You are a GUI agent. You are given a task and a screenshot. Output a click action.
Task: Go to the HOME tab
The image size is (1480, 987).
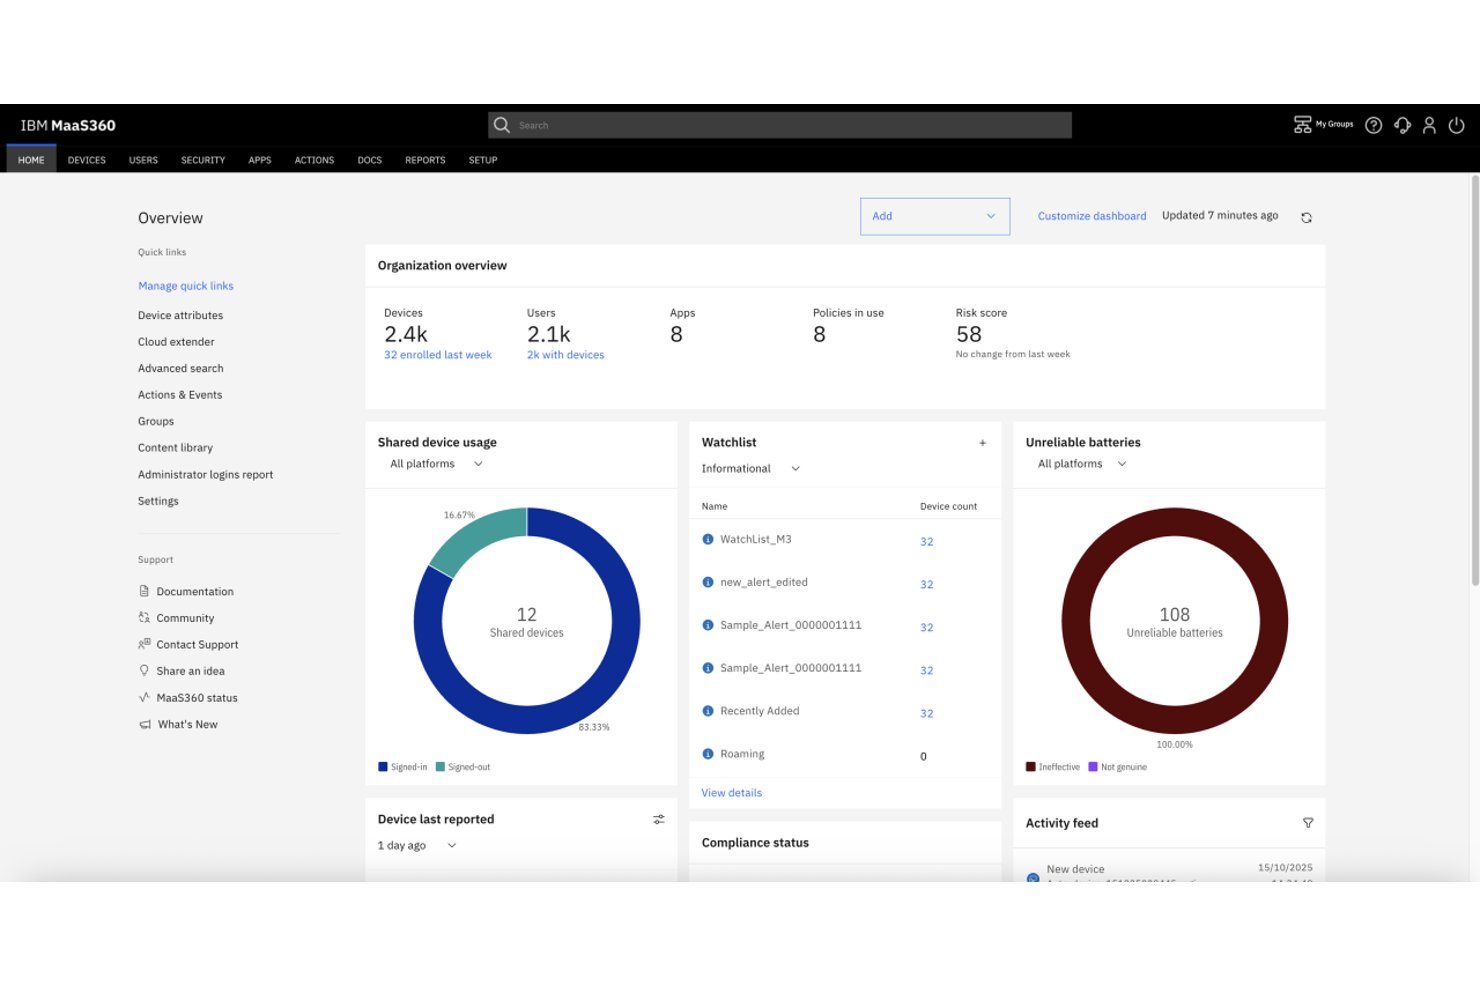(x=31, y=160)
